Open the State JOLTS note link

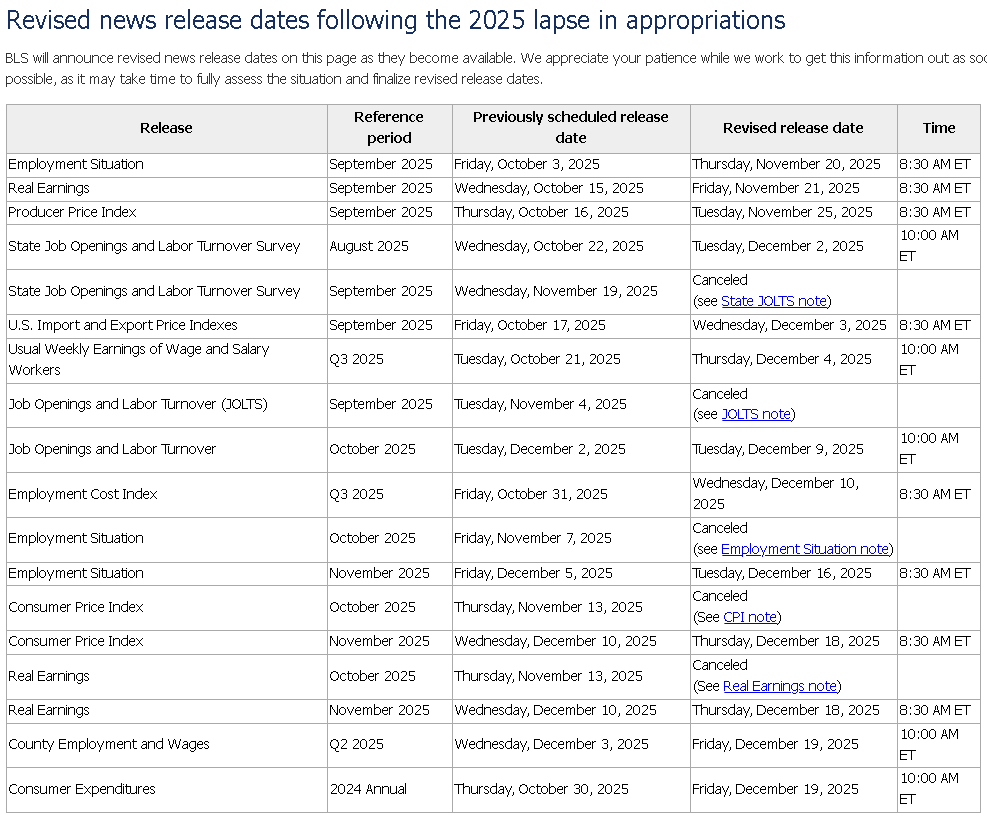pos(773,301)
